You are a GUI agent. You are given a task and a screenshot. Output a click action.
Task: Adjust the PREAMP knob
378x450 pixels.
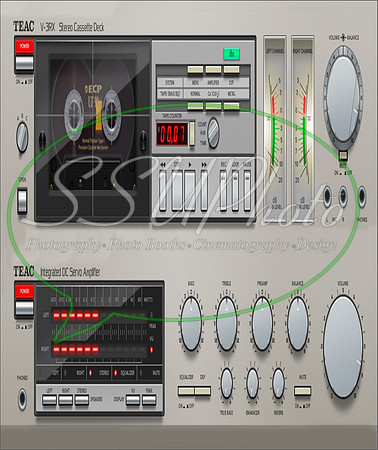[262, 323]
